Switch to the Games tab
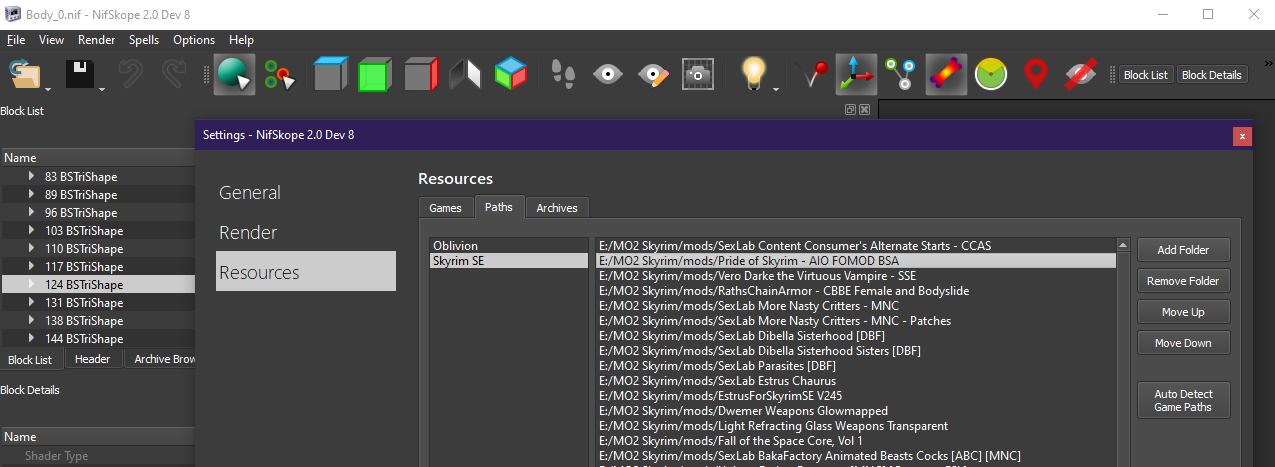1275x467 pixels. pyautogui.click(x=446, y=207)
